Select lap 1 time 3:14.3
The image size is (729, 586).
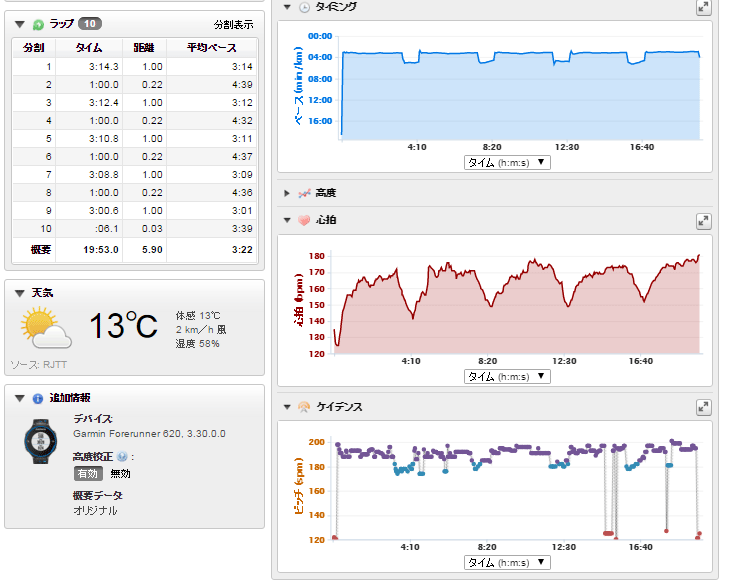(x=104, y=67)
